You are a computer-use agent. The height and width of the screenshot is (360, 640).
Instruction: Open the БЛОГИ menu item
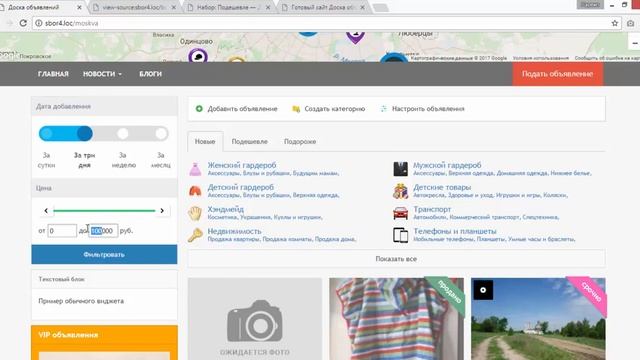[151, 74]
